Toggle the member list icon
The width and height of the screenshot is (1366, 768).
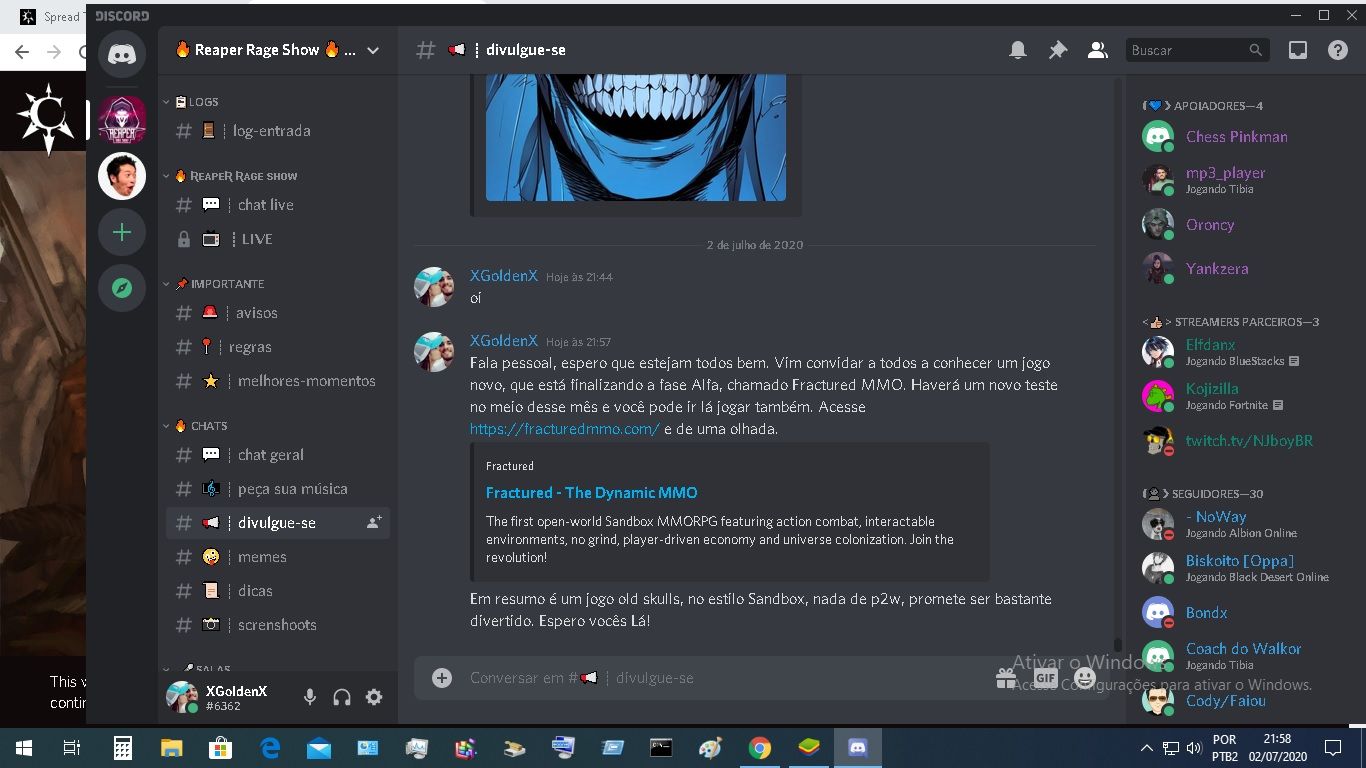pyautogui.click(x=1098, y=50)
